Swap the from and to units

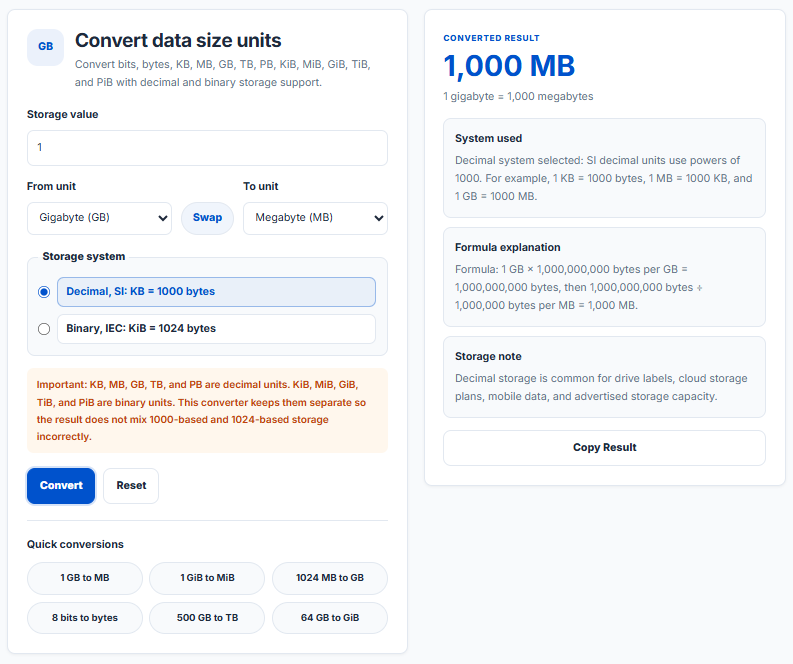coord(207,218)
